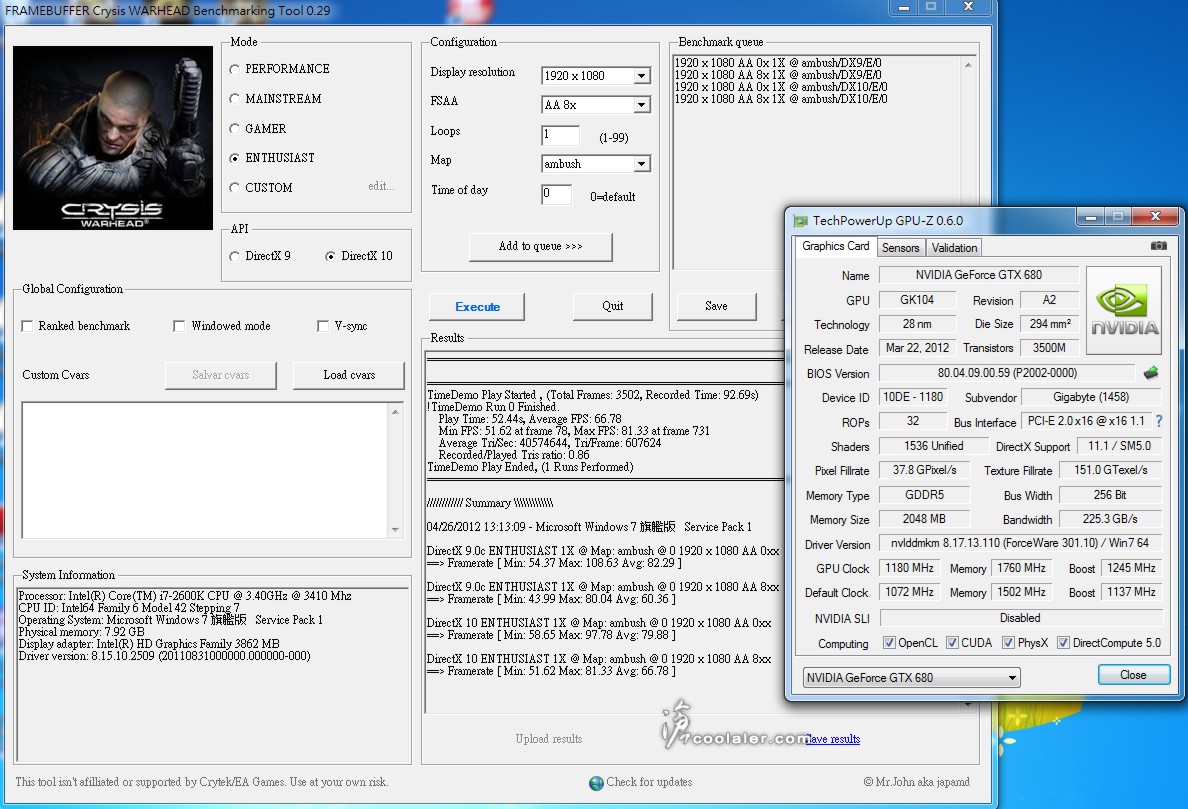The image size is (1188, 809).
Task: Click the BIOS Version value 80.04.09.00.59
Action: [1007, 373]
